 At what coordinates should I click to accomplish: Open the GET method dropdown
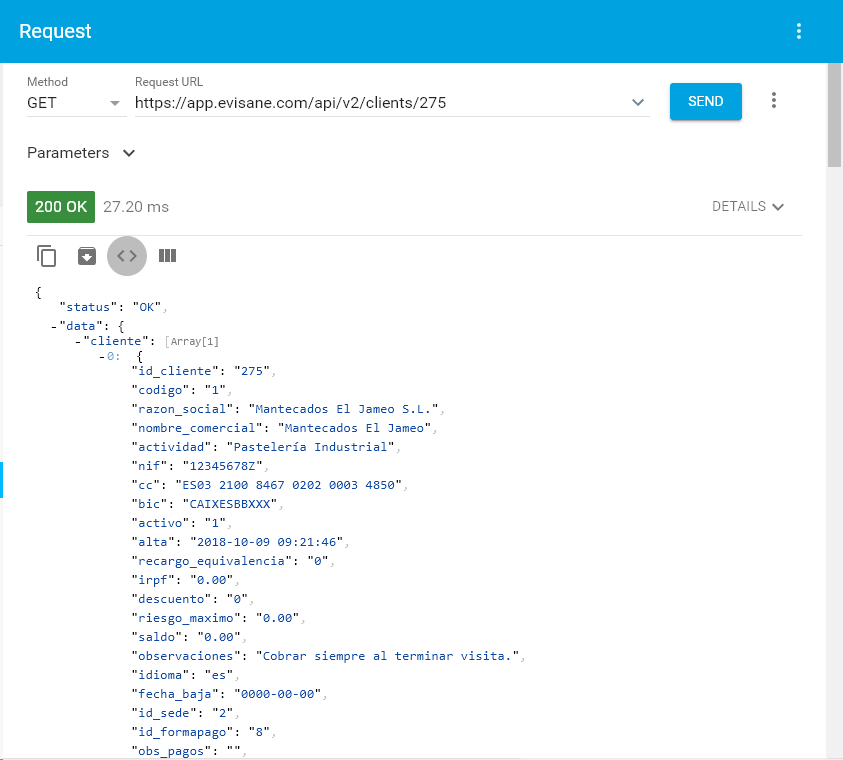(x=74, y=102)
